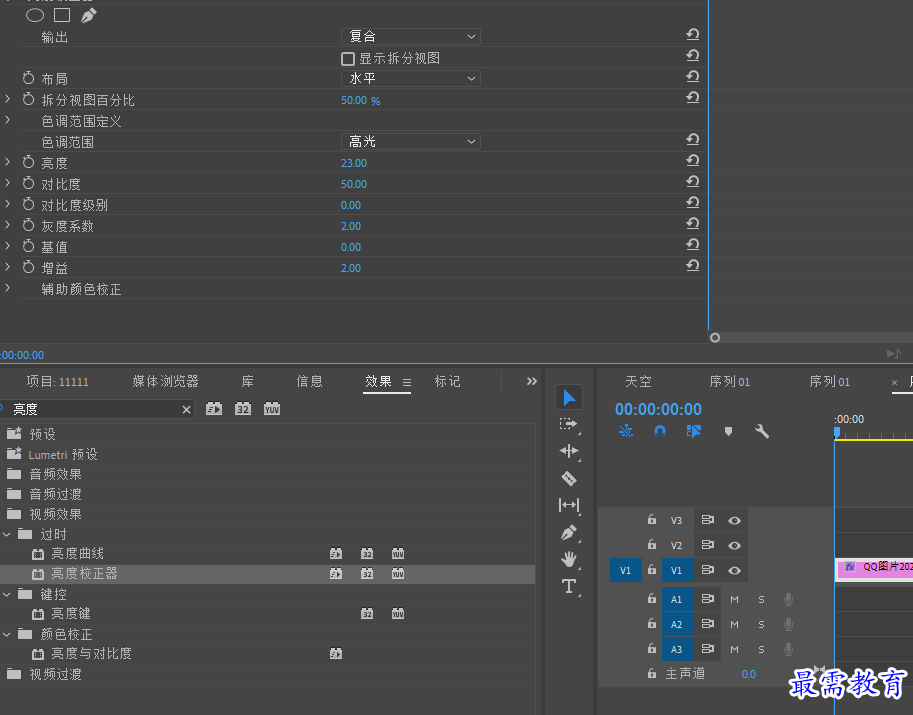This screenshot has height=715, width=913.
Task: Toggle animation stopwatch for 亮度
Action: click(x=29, y=162)
